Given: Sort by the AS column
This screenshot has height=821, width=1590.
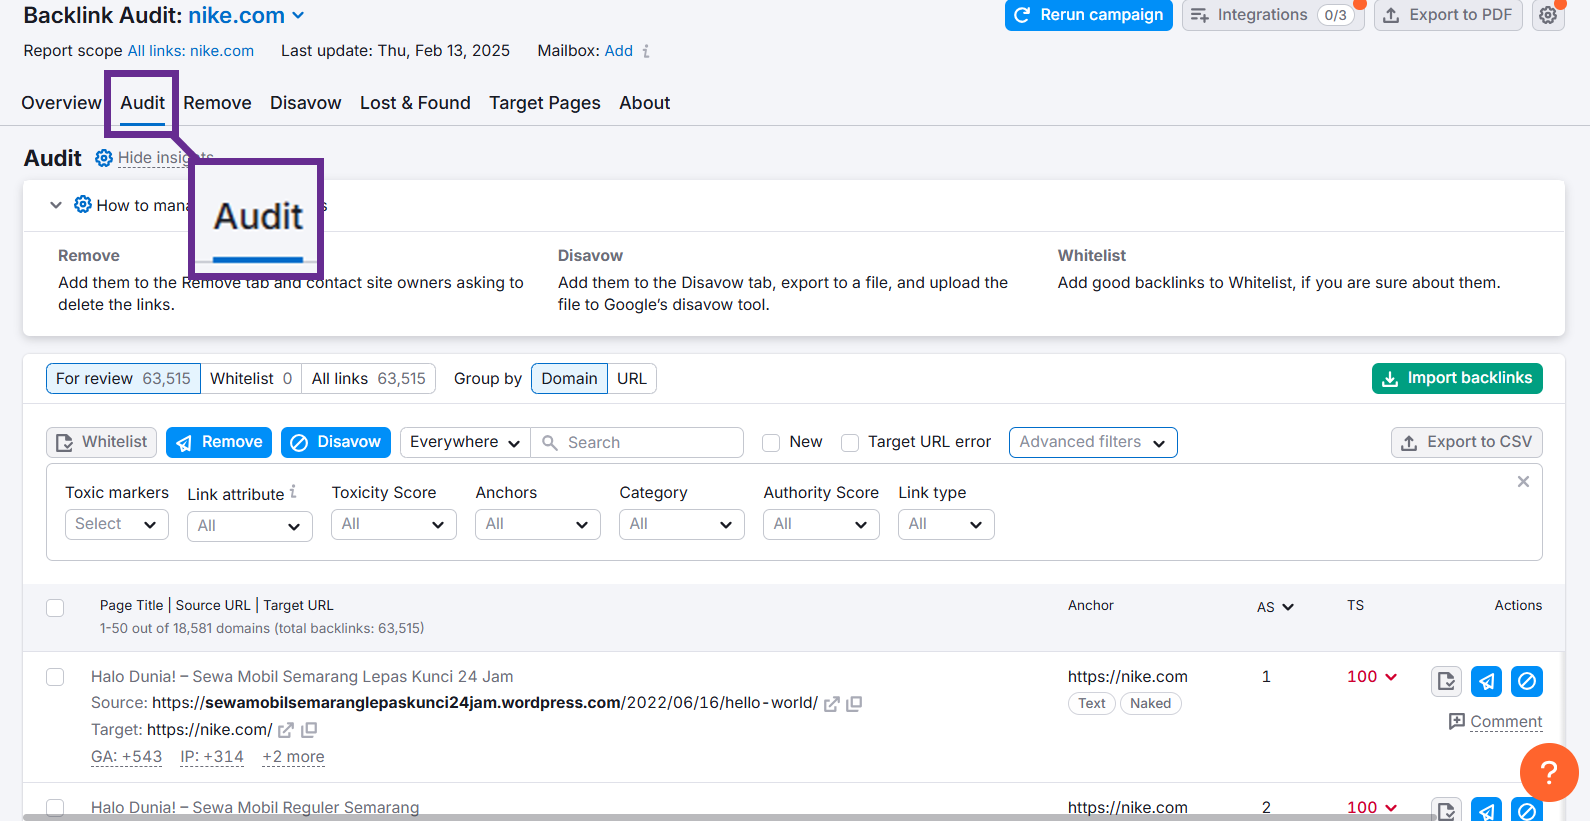Looking at the screenshot, I should [x=1275, y=607].
